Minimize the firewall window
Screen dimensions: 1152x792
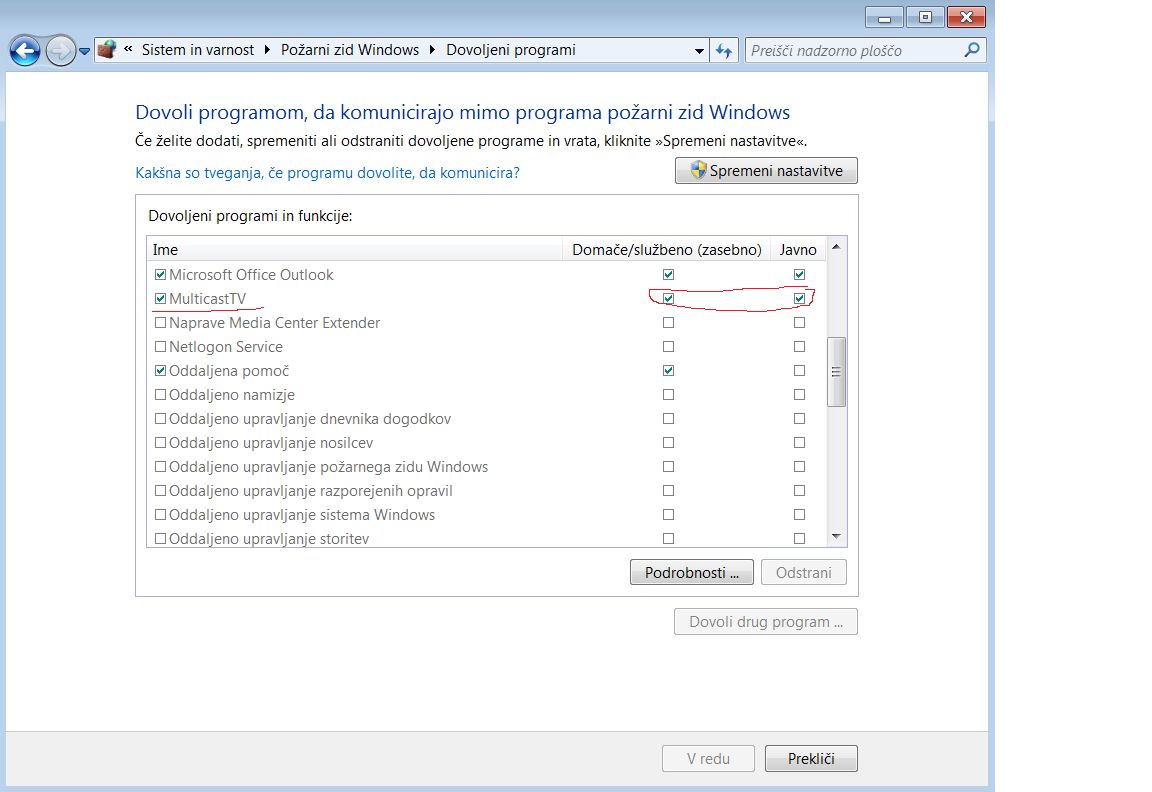[x=885, y=17]
